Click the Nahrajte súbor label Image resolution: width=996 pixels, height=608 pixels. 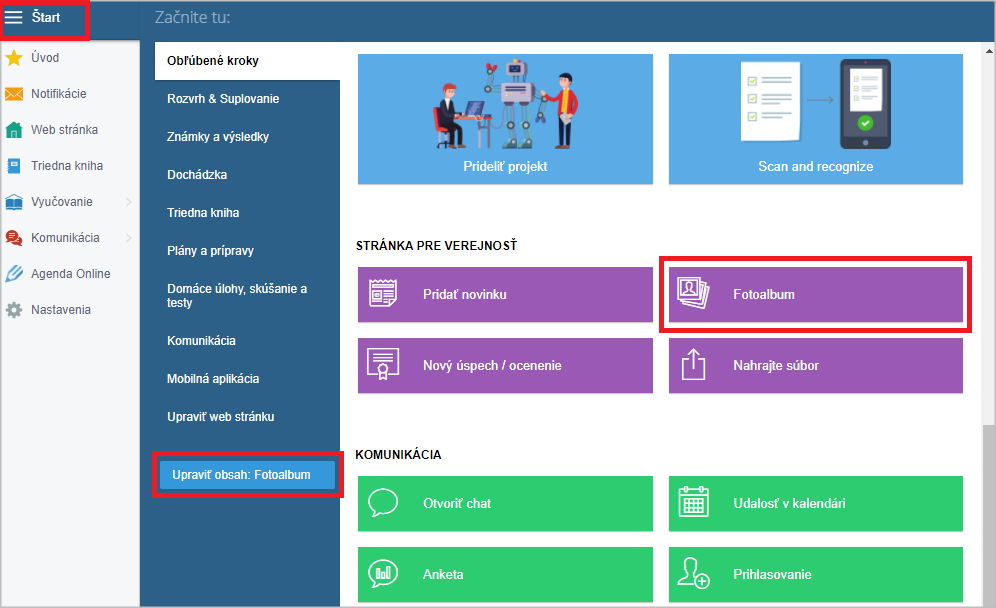[776, 366]
